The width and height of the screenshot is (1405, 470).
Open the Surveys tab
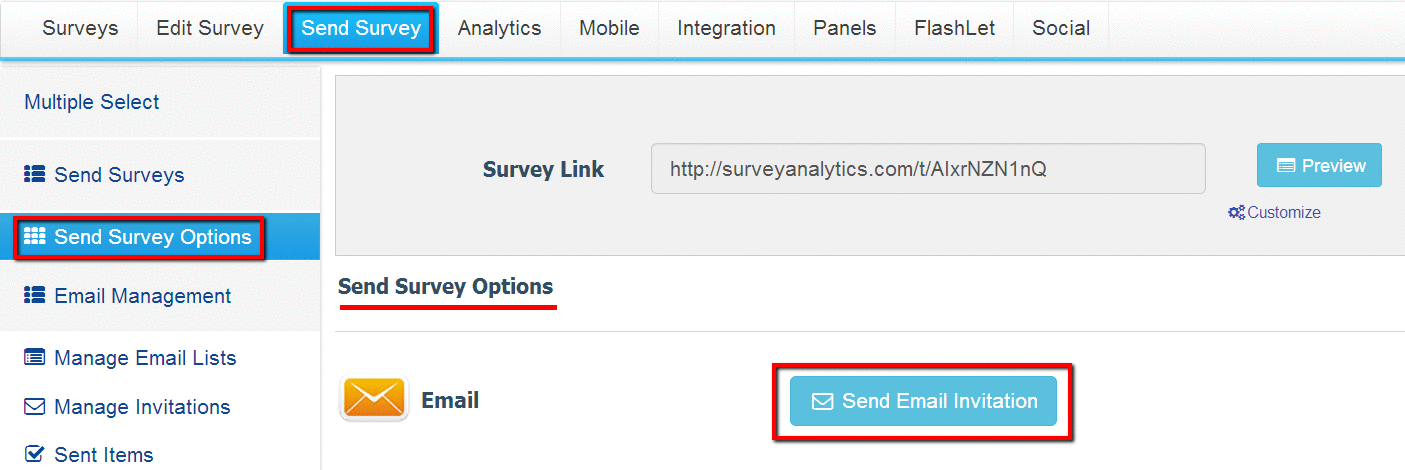(80, 29)
